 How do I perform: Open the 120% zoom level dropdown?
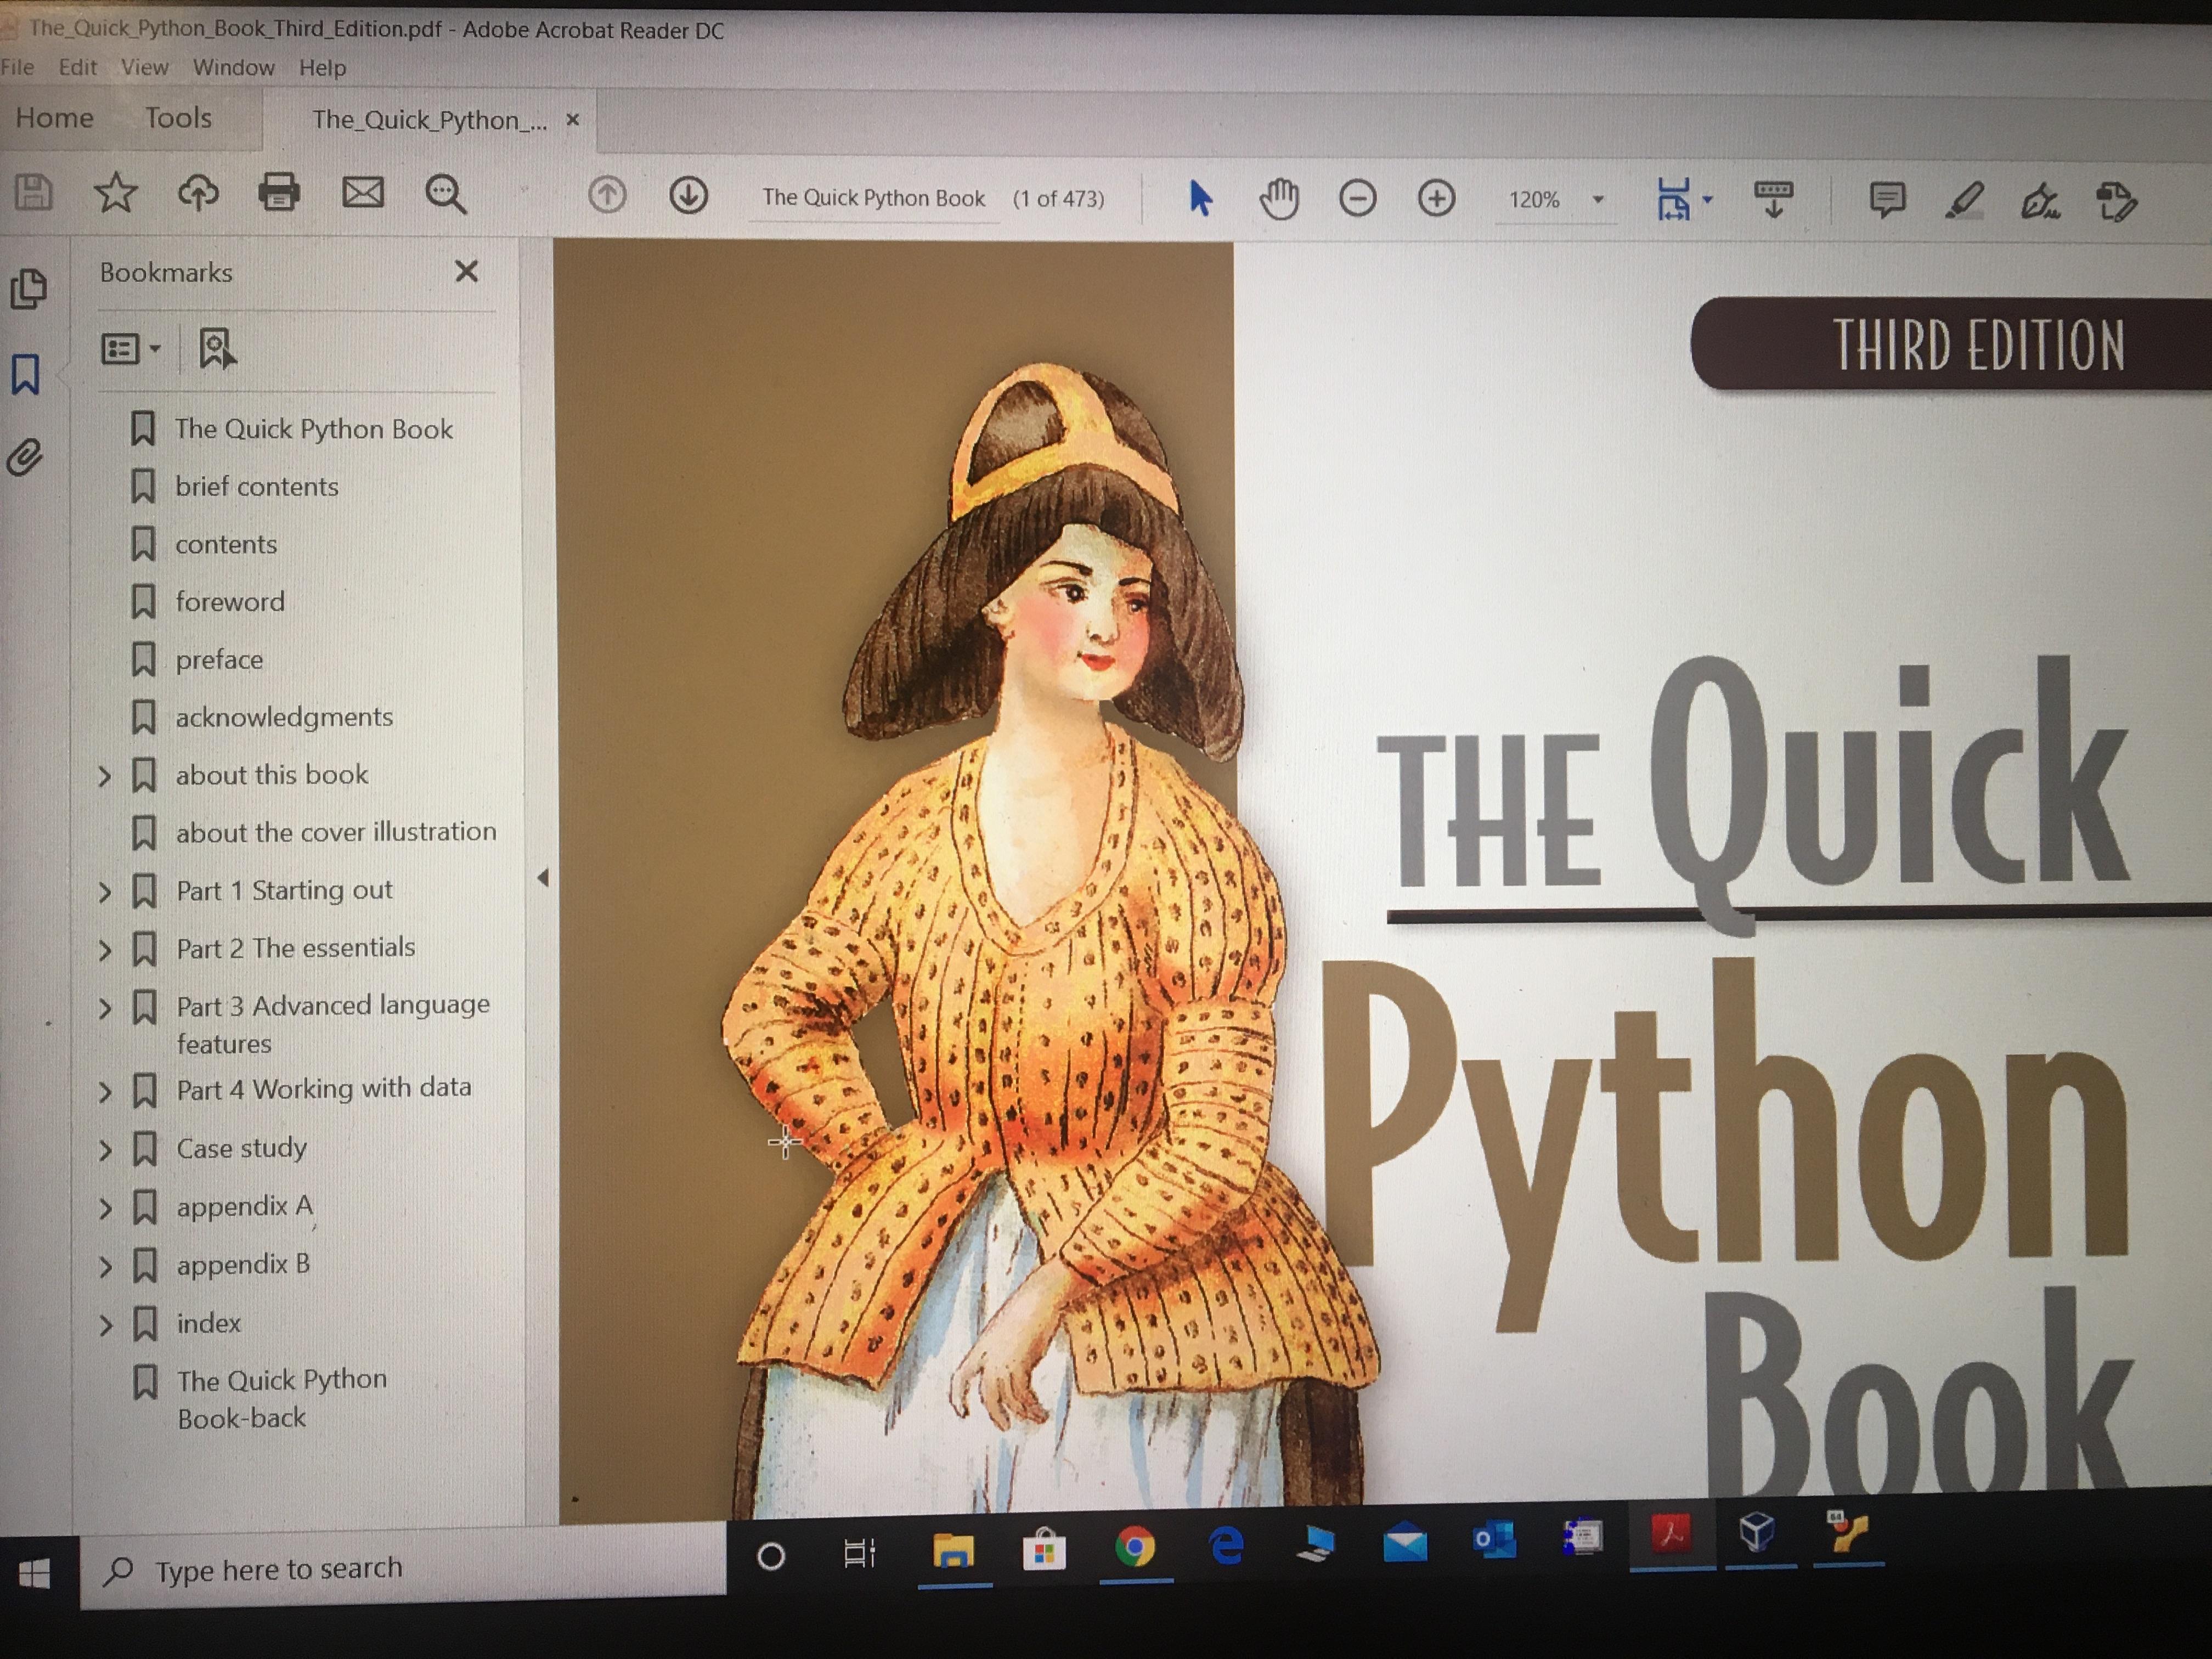point(1598,200)
